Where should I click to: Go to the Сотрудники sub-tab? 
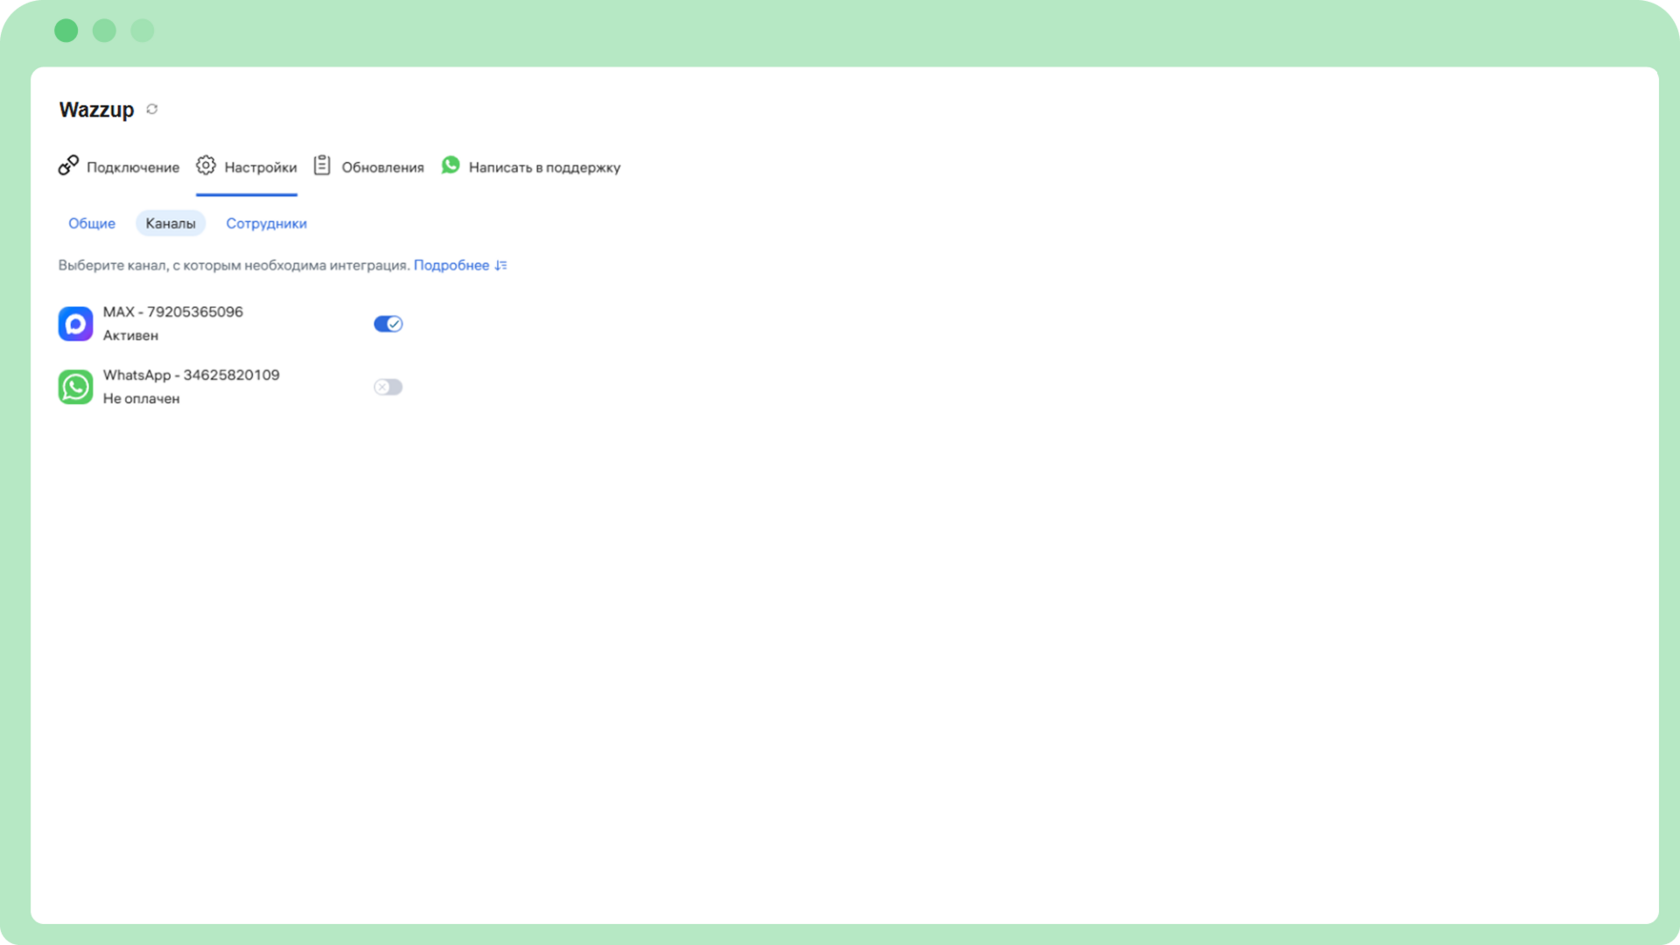266,223
